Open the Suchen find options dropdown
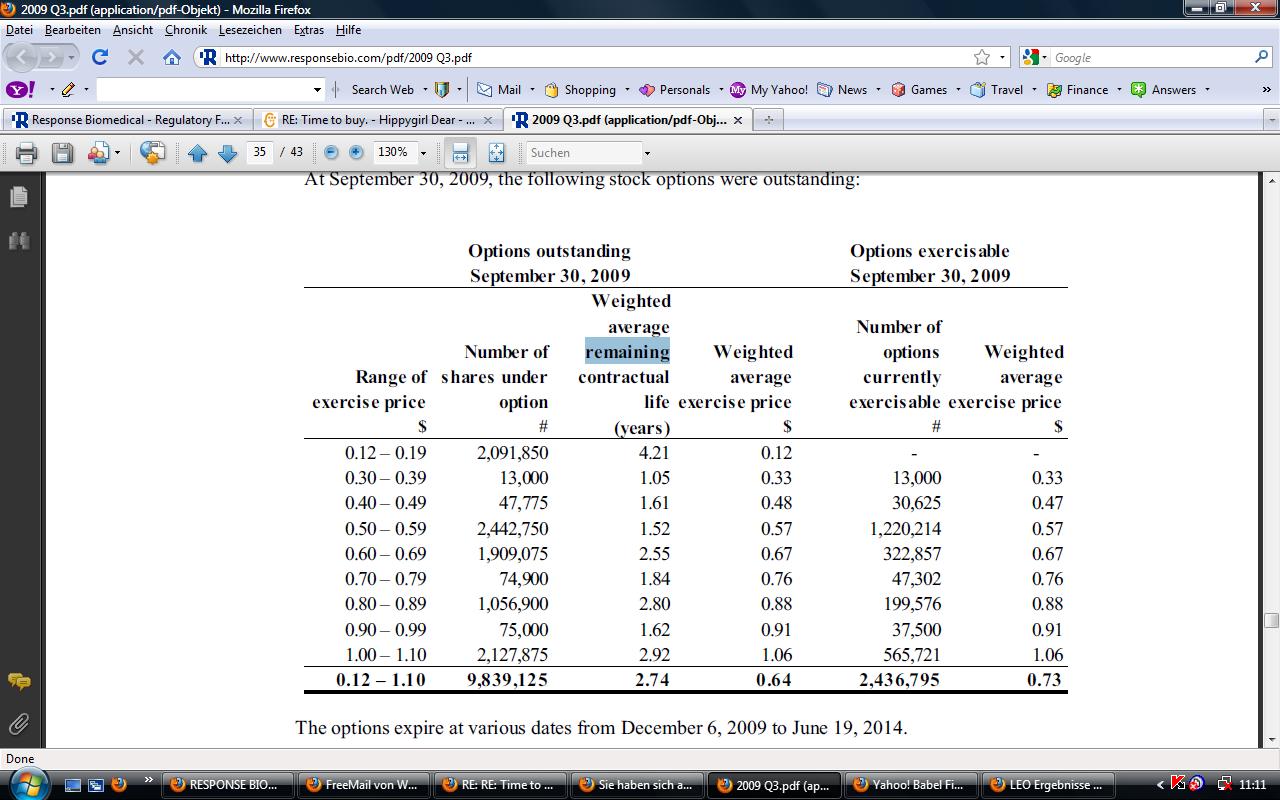This screenshot has height=800, width=1280. (x=647, y=153)
